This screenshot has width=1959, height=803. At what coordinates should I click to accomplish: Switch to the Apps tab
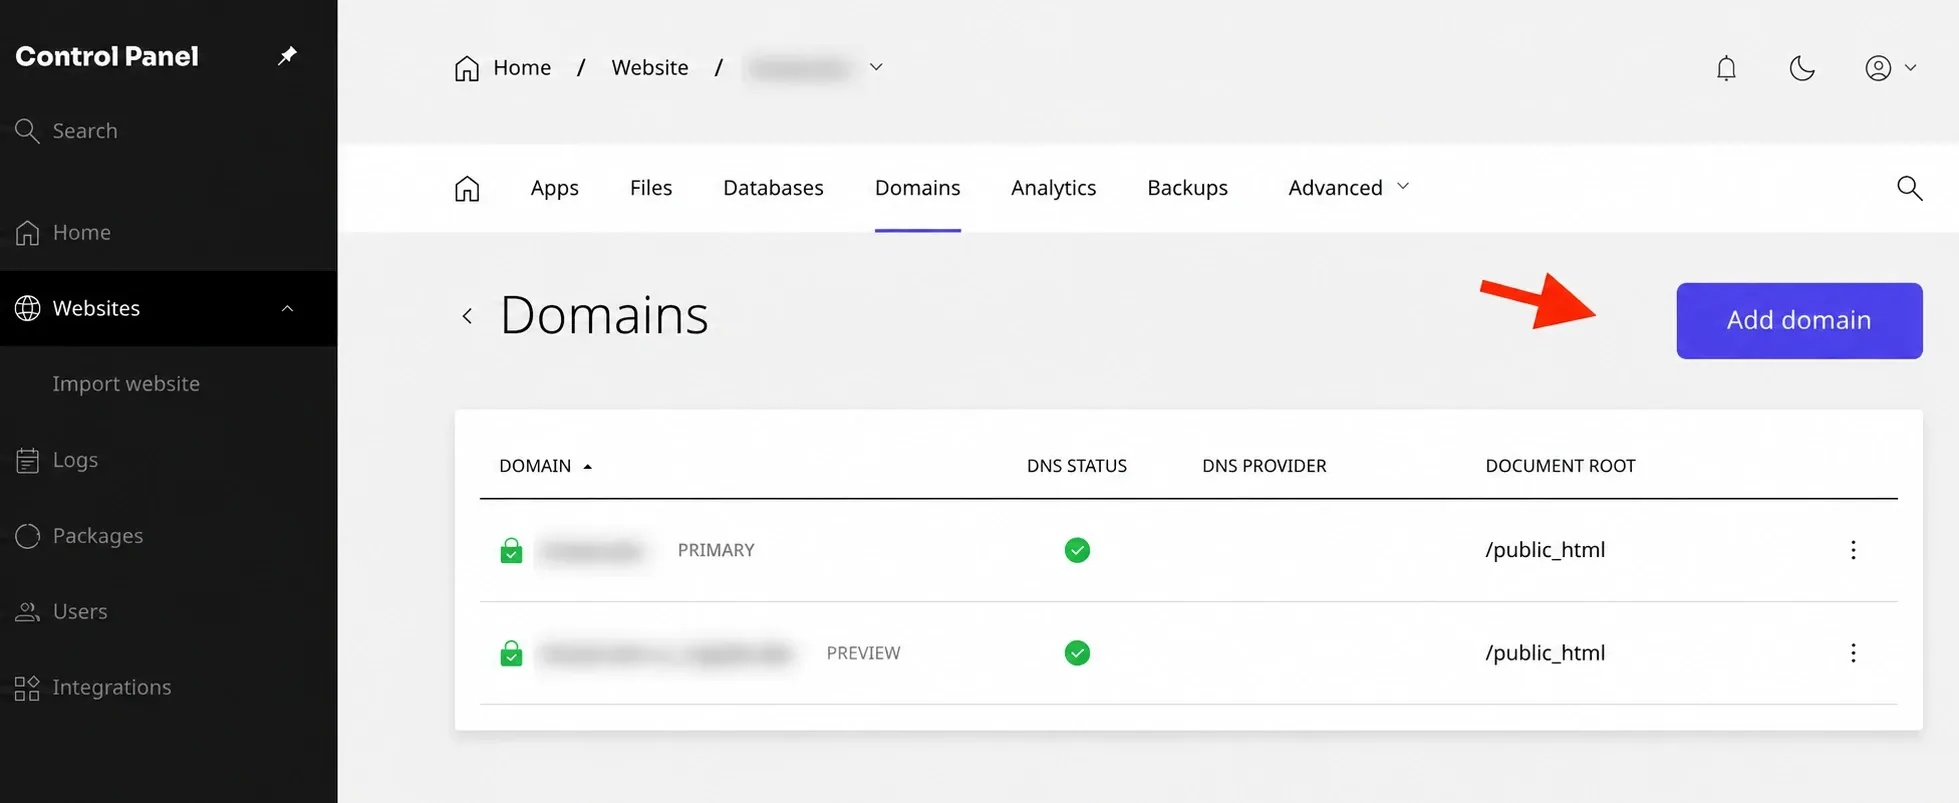[x=555, y=188]
